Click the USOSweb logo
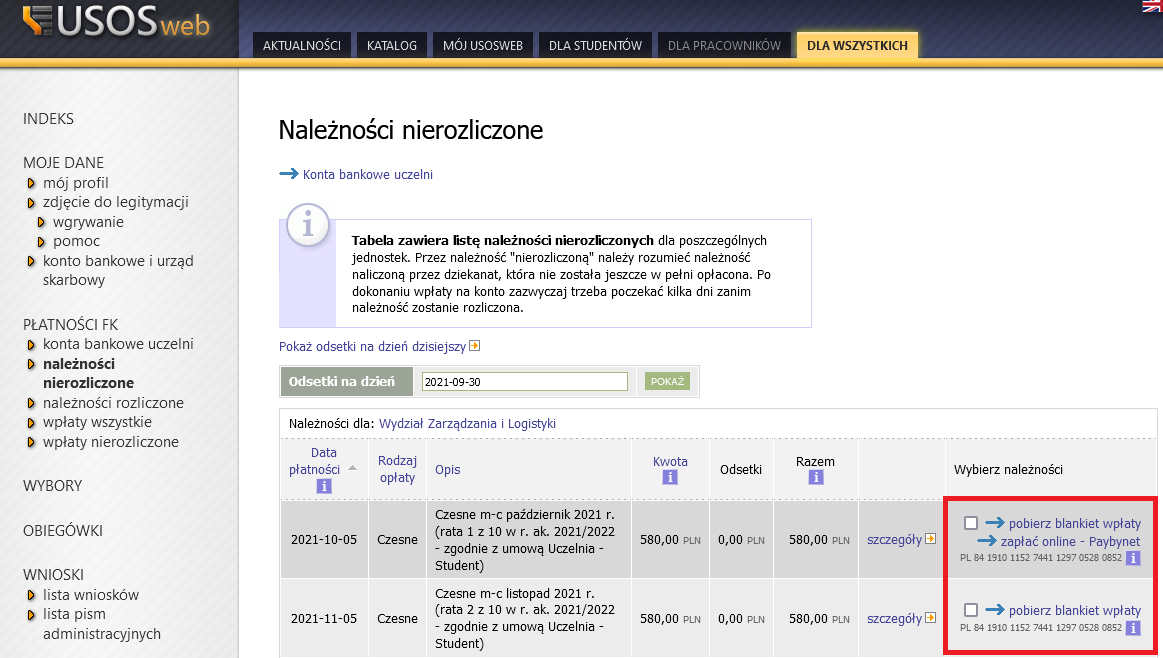 pos(116,22)
